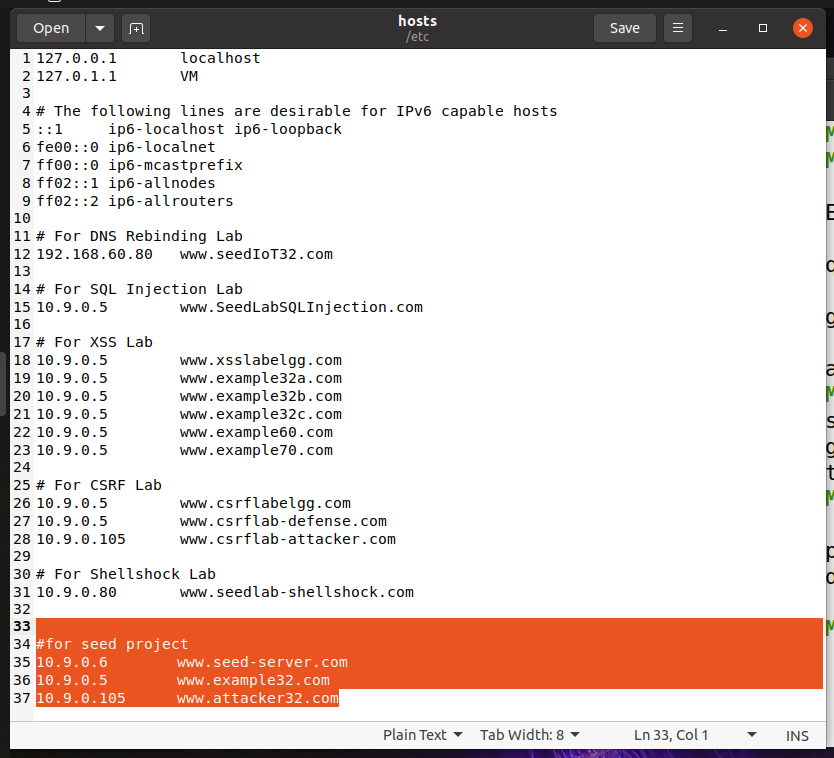834x758 pixels.
Task: Click the Open button
Action: point(50,27)
